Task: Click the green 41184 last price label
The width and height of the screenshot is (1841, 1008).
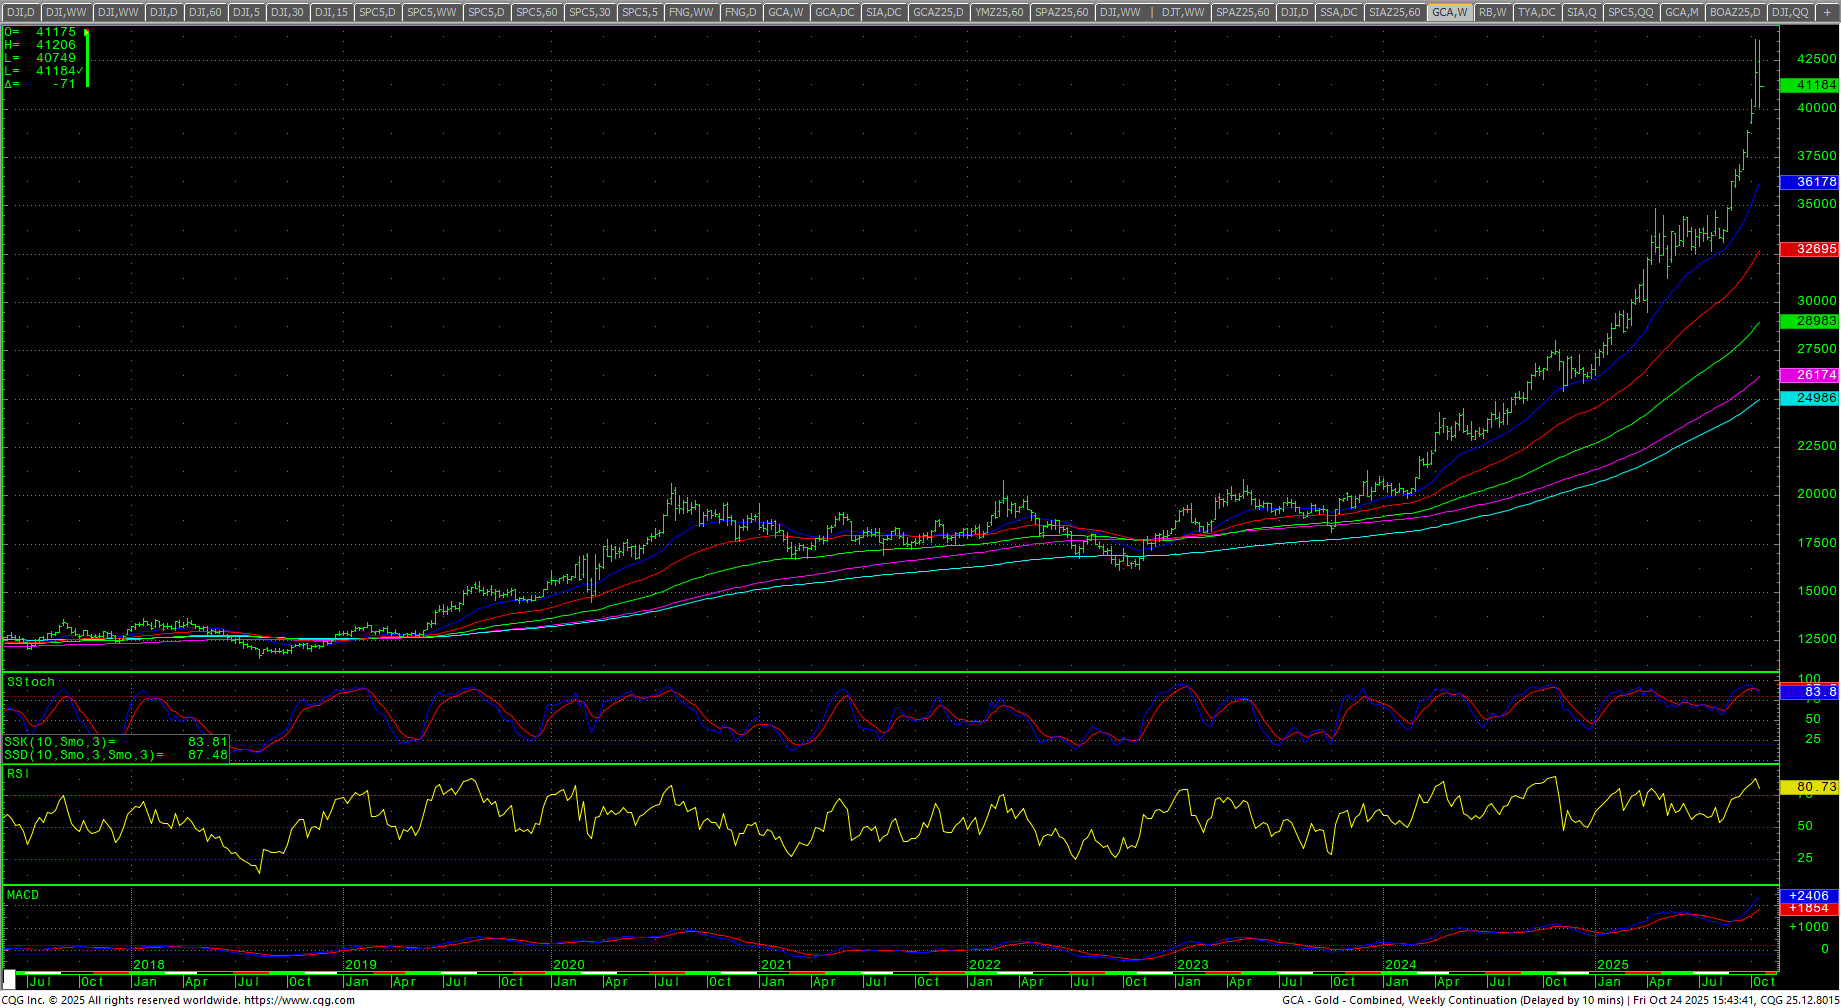Action: (1809, 85)
